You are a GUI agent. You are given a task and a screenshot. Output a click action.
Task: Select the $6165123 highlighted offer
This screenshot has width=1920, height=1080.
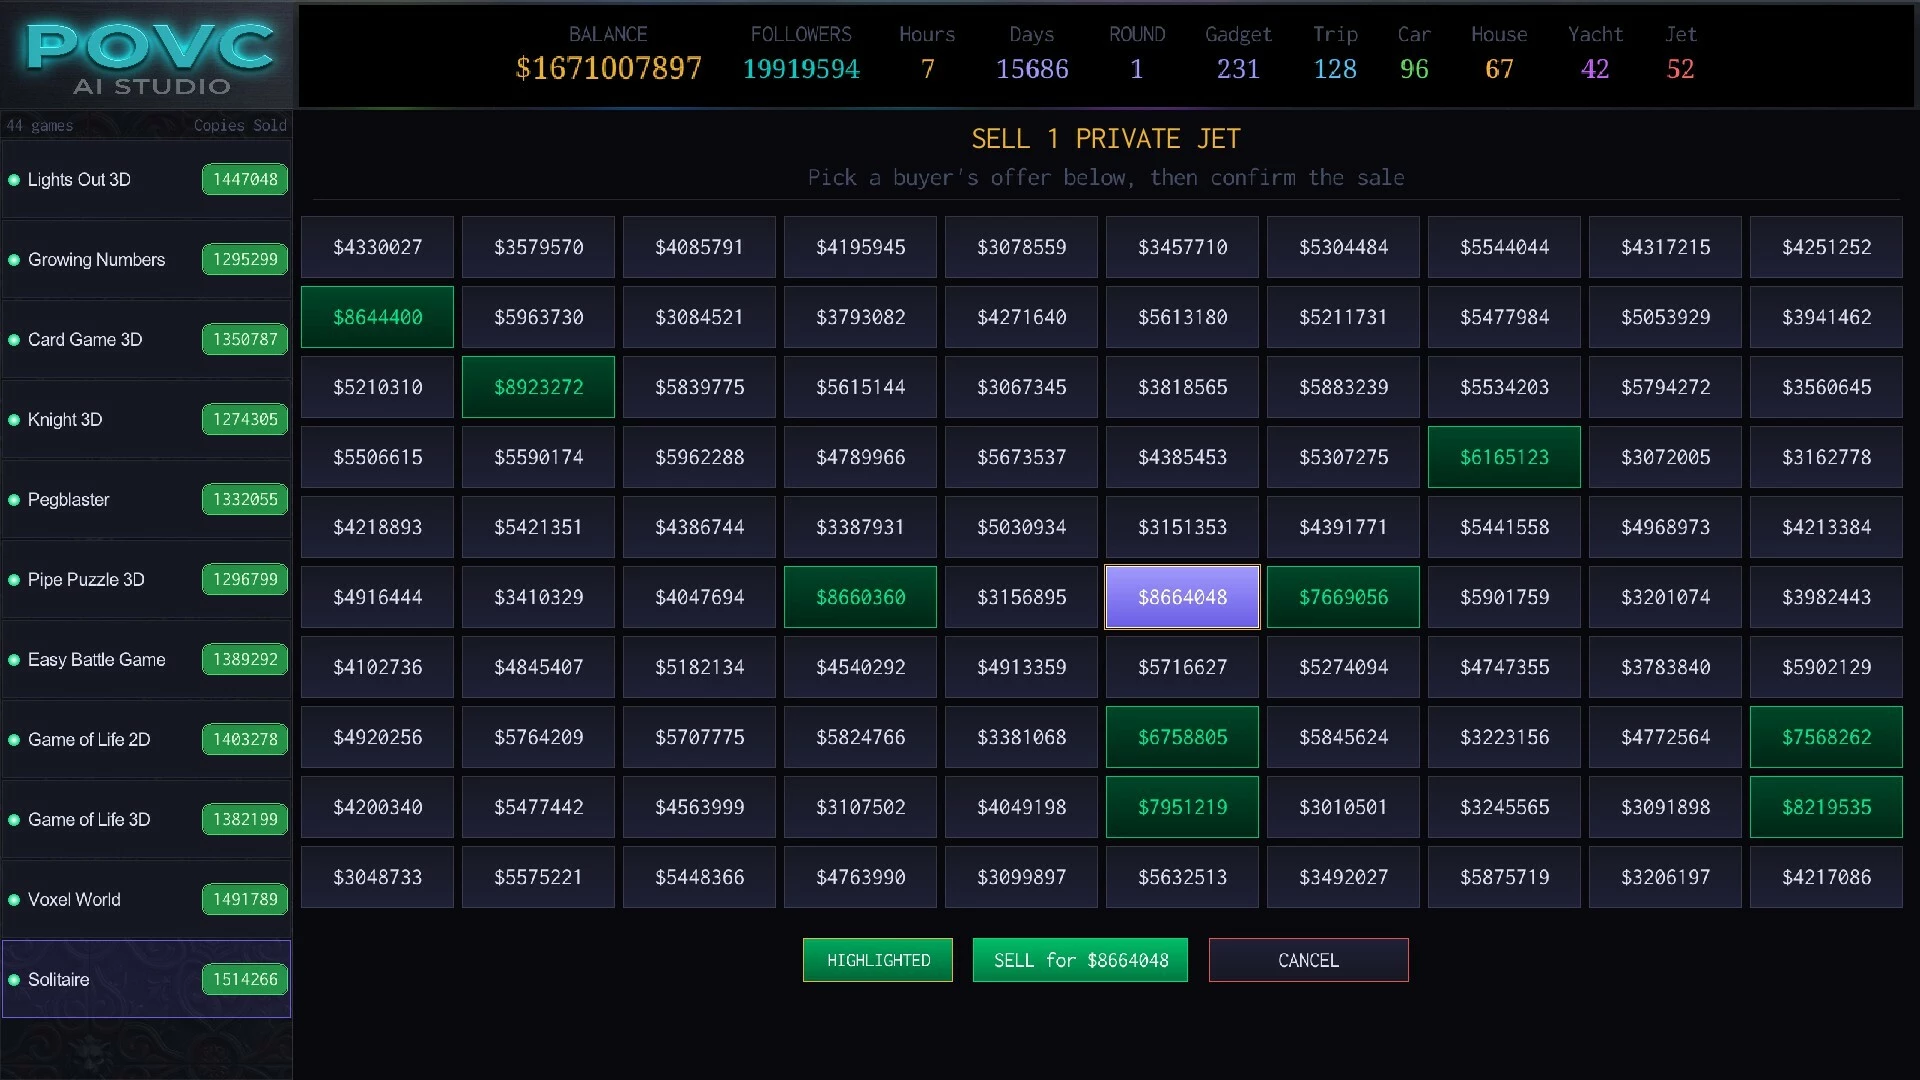(1504, 457)
